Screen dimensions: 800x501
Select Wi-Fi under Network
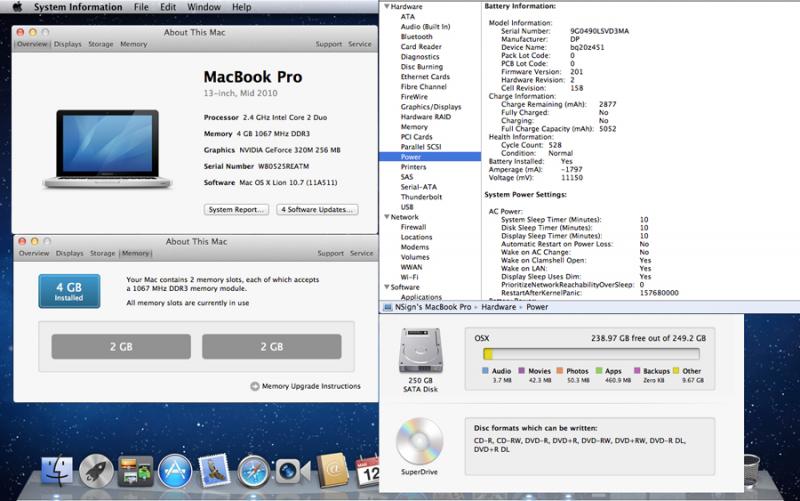[409, 277]
